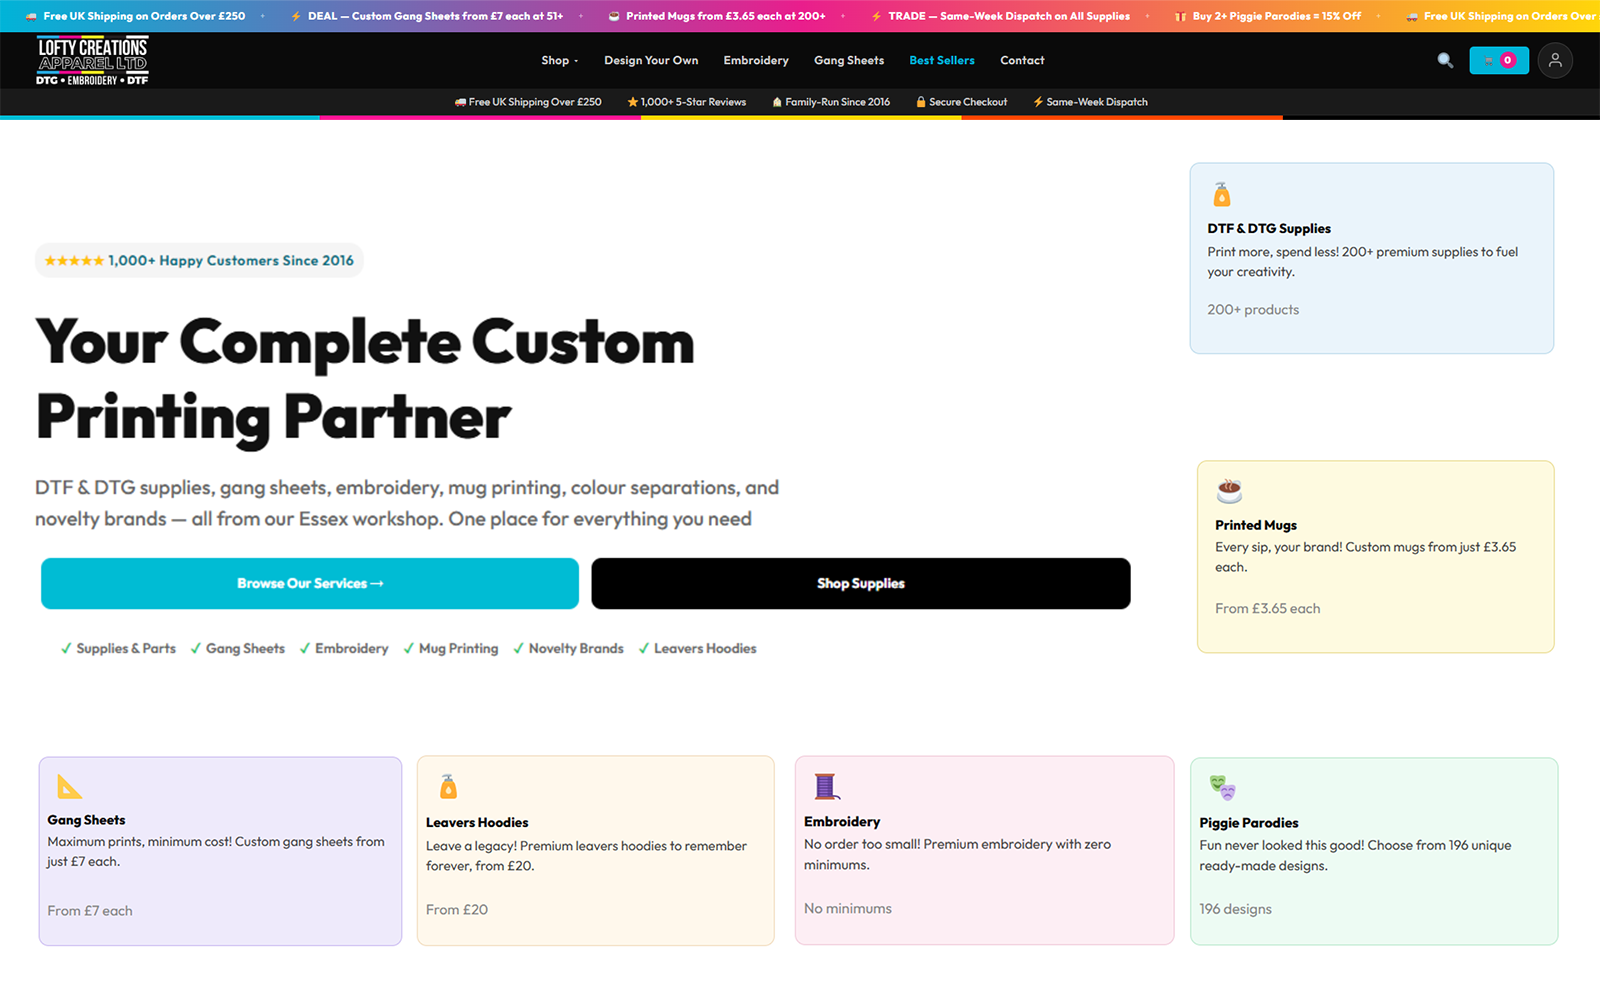Open the Leavers Hoodies card title
1600x1000 pixels.
(477, 823)
